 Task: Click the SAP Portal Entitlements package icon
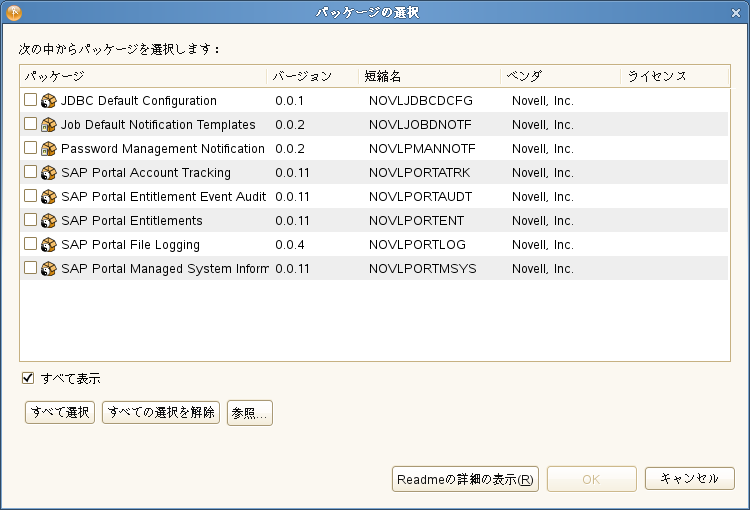[48, 221]
